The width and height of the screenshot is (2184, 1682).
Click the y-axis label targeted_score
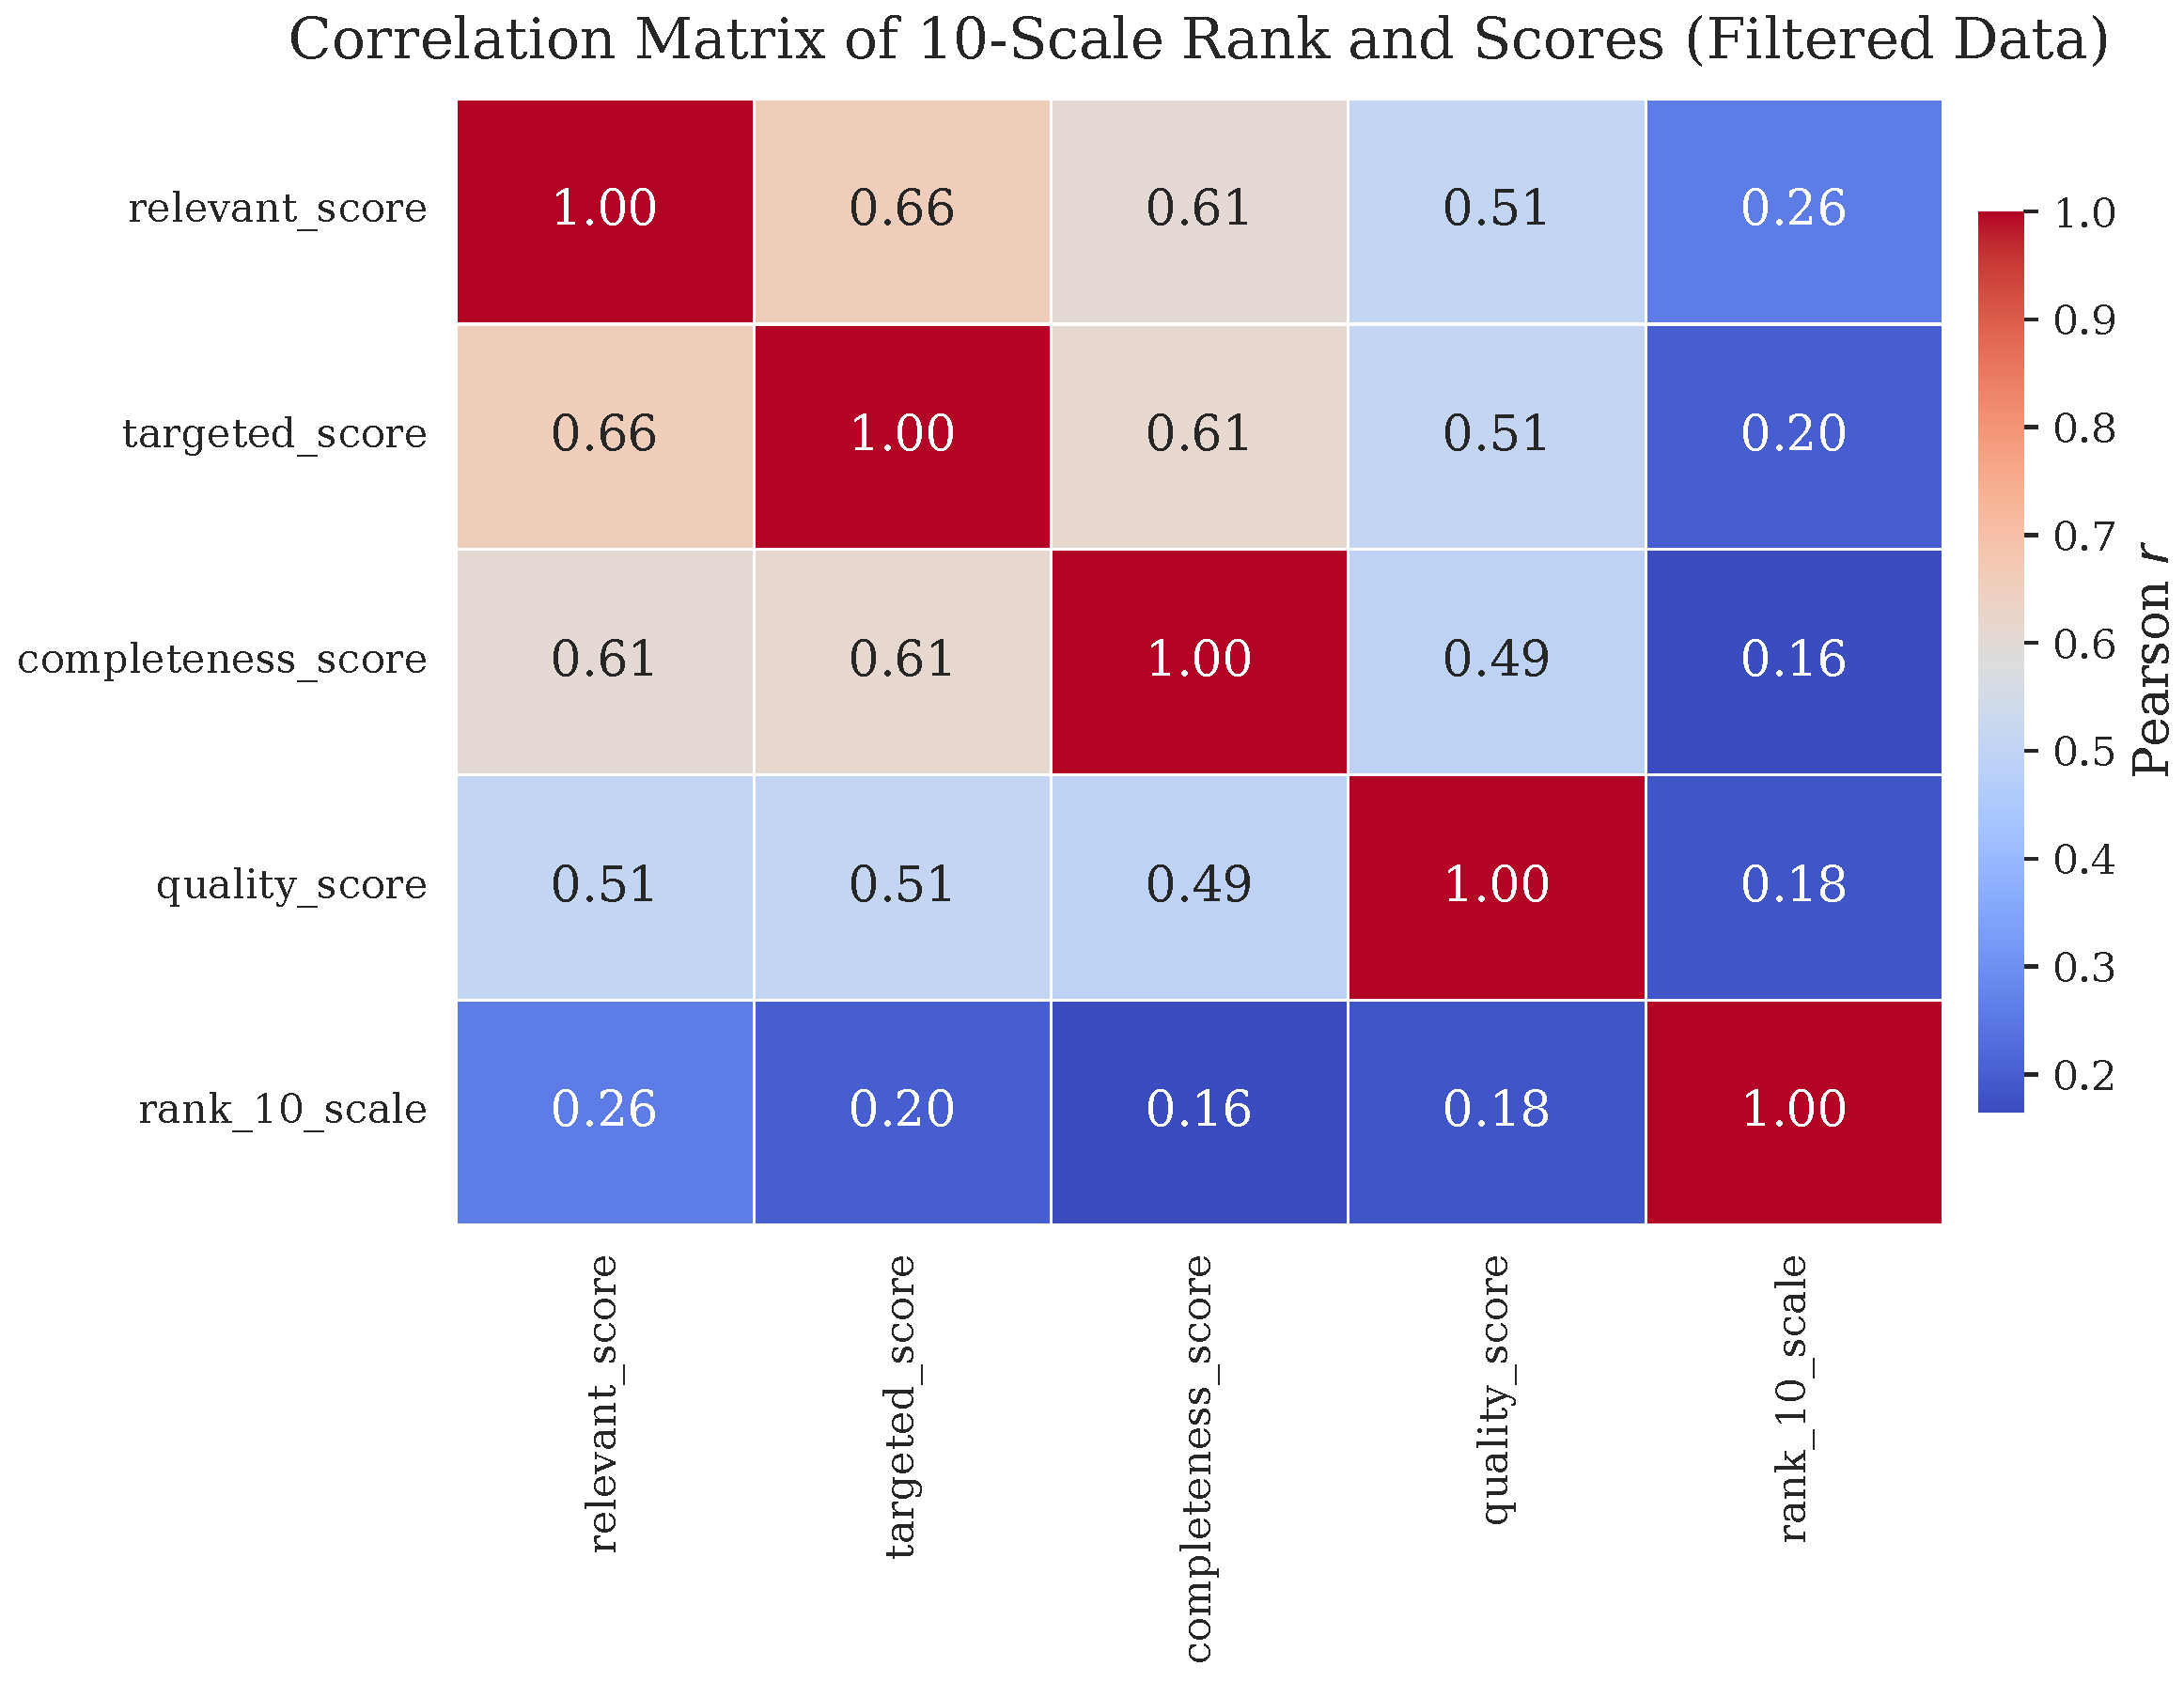pos(274,435)
